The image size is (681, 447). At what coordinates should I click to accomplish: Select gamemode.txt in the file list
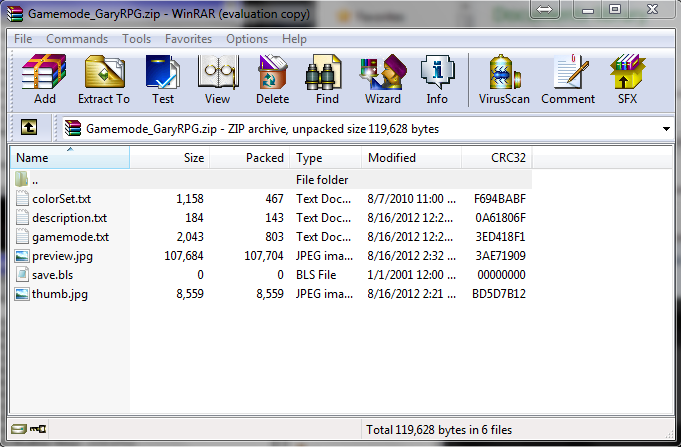point(70,237)
